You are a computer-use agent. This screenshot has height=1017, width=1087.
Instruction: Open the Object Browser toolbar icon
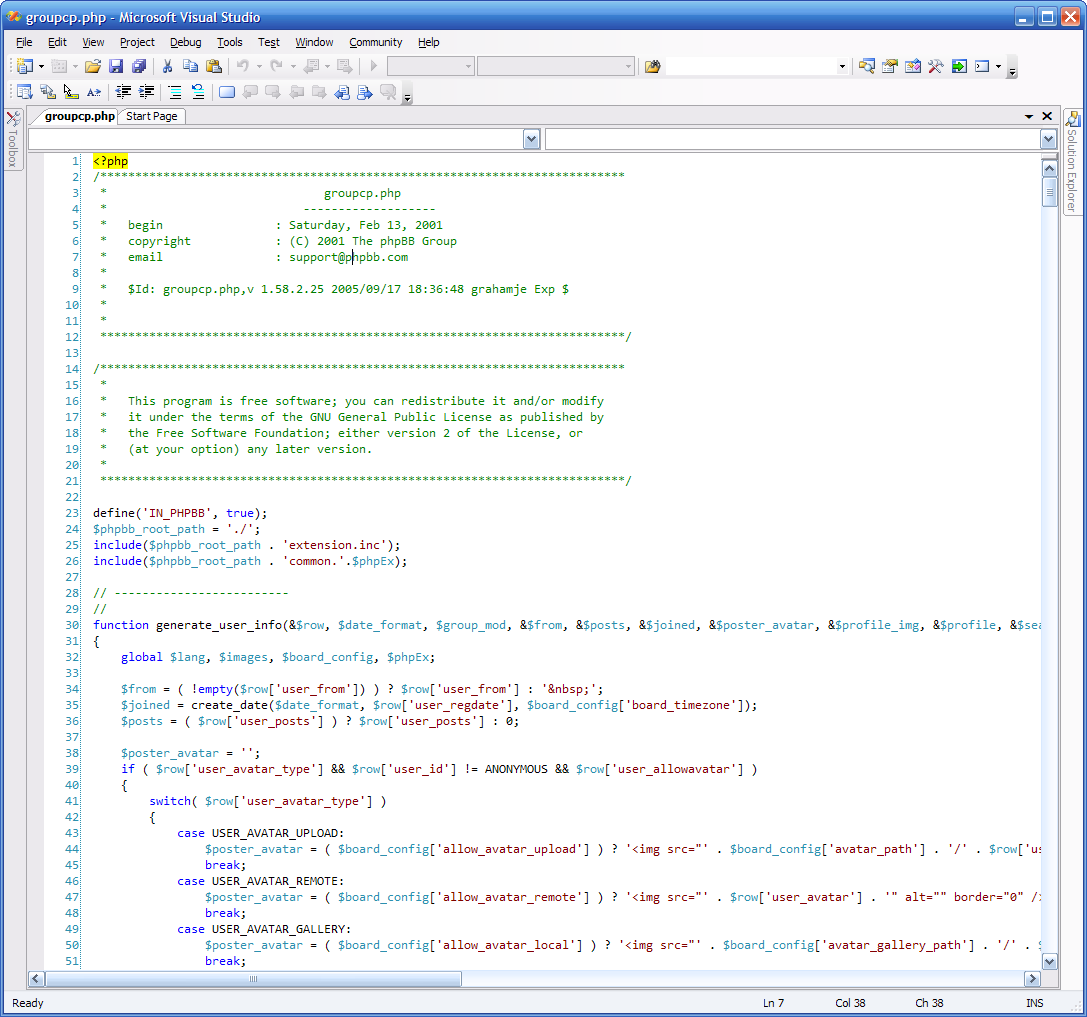pos(913,67)
